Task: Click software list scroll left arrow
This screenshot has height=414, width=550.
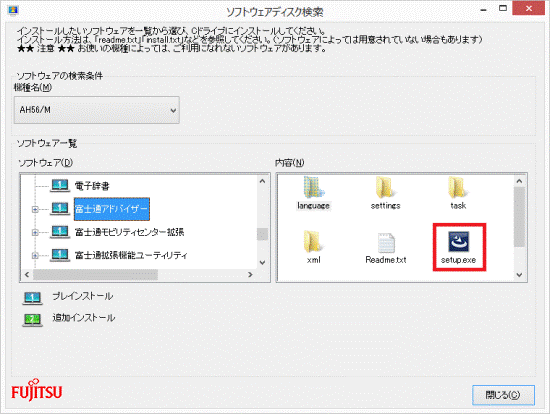Action: (27, 274)
